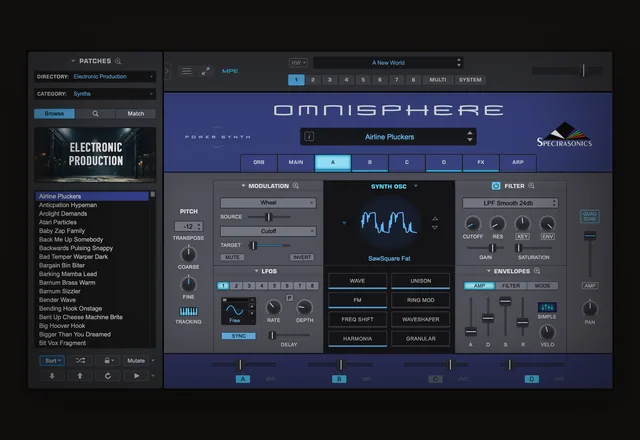Viewport: 640px width, 440px height.
Task: Toggle layer A on/off button
Action: pyautogui.click(x=243, y=379)
